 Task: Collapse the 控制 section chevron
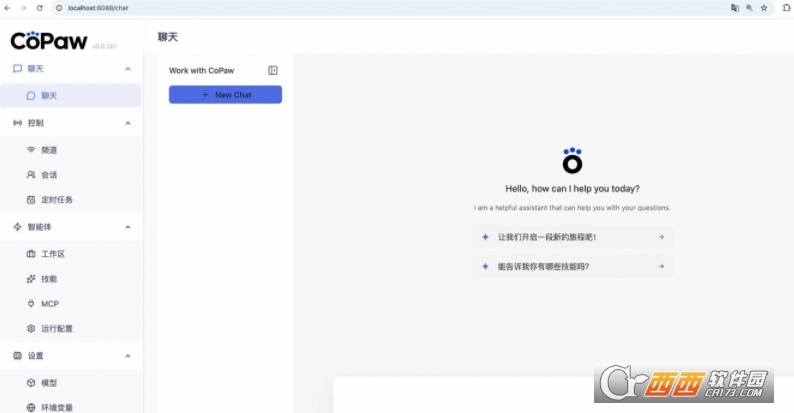(x=127, y=123)
